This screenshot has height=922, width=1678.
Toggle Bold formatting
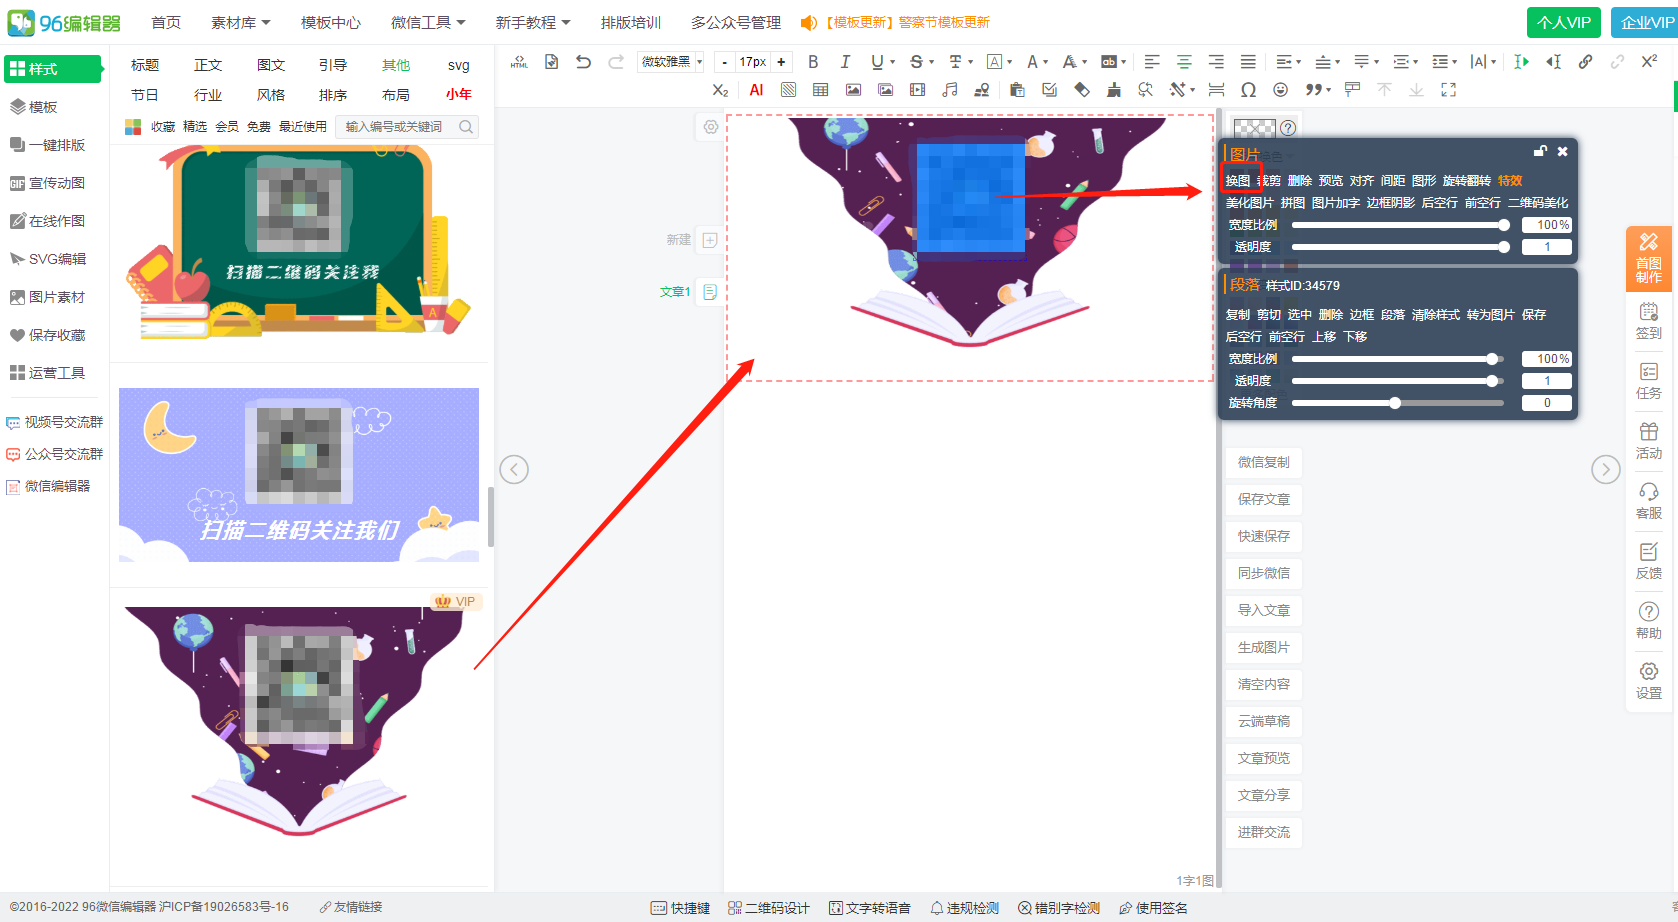(813, 62)
